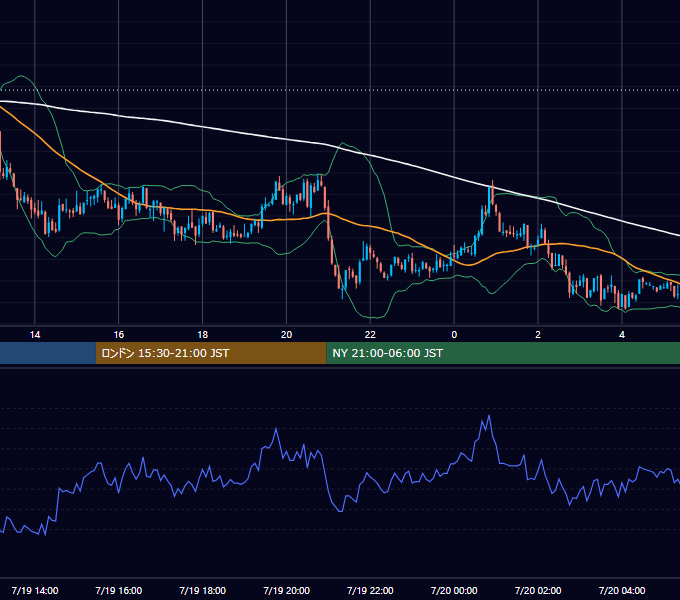Click the 7/20 02:00 time label
680x600 pixels.
click(538, 590)
